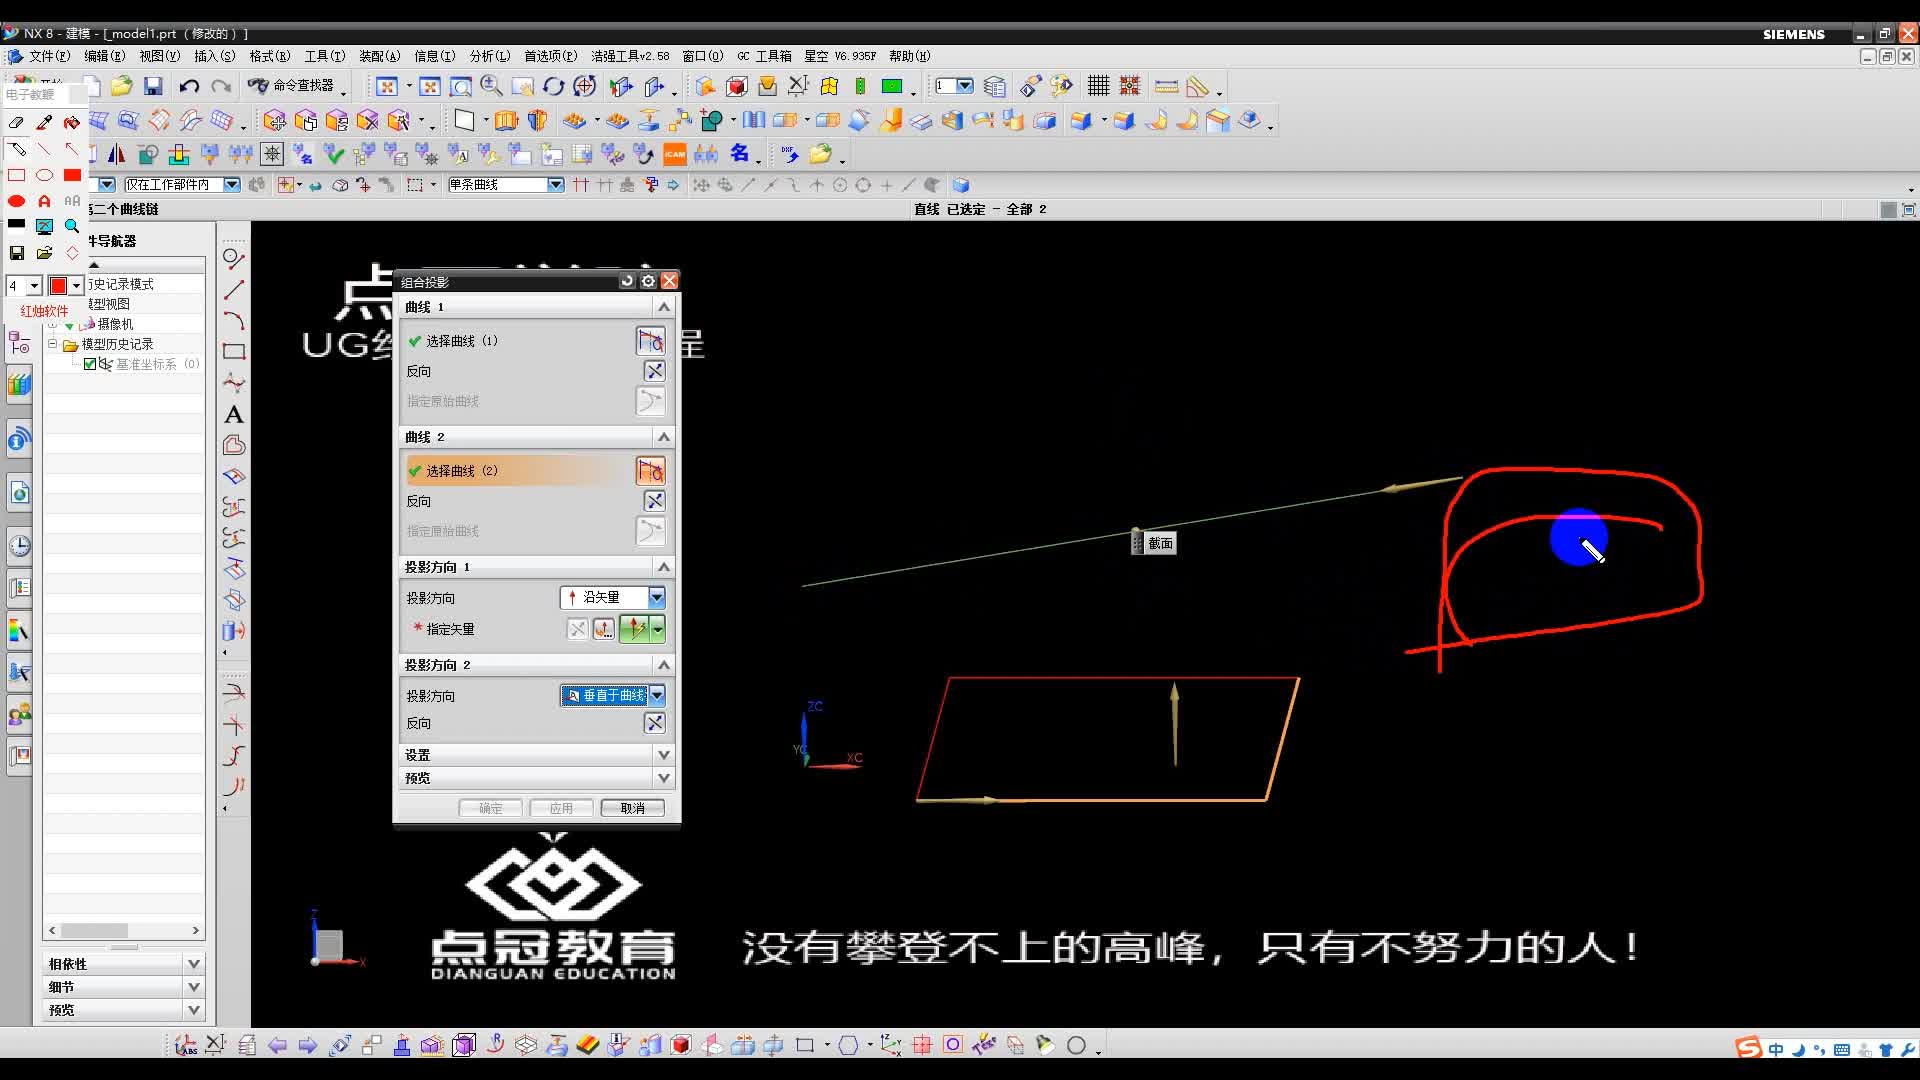Click the Undo arrow icon
The width and height of the screenshot is (1920, 1080).
[189, 87]
